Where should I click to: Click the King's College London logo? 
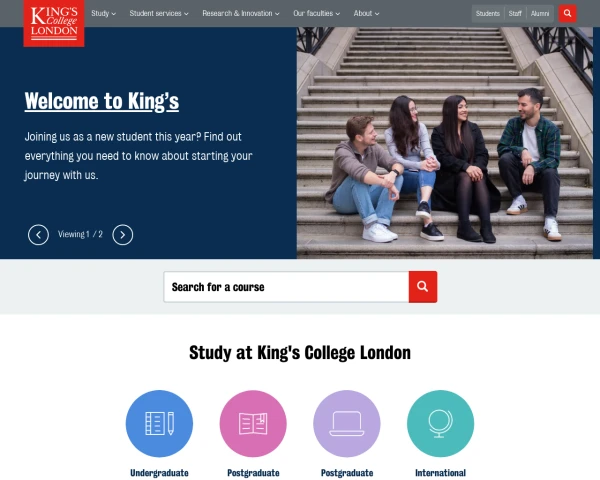[x=54, y=23]
